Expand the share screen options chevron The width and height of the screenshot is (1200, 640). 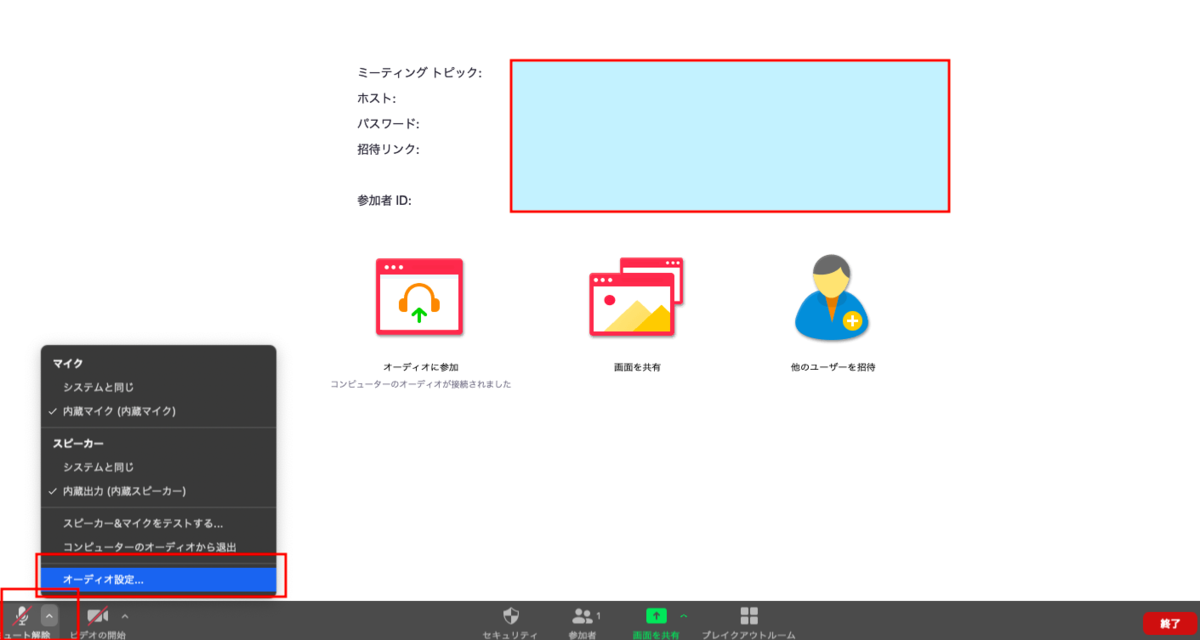684,615
